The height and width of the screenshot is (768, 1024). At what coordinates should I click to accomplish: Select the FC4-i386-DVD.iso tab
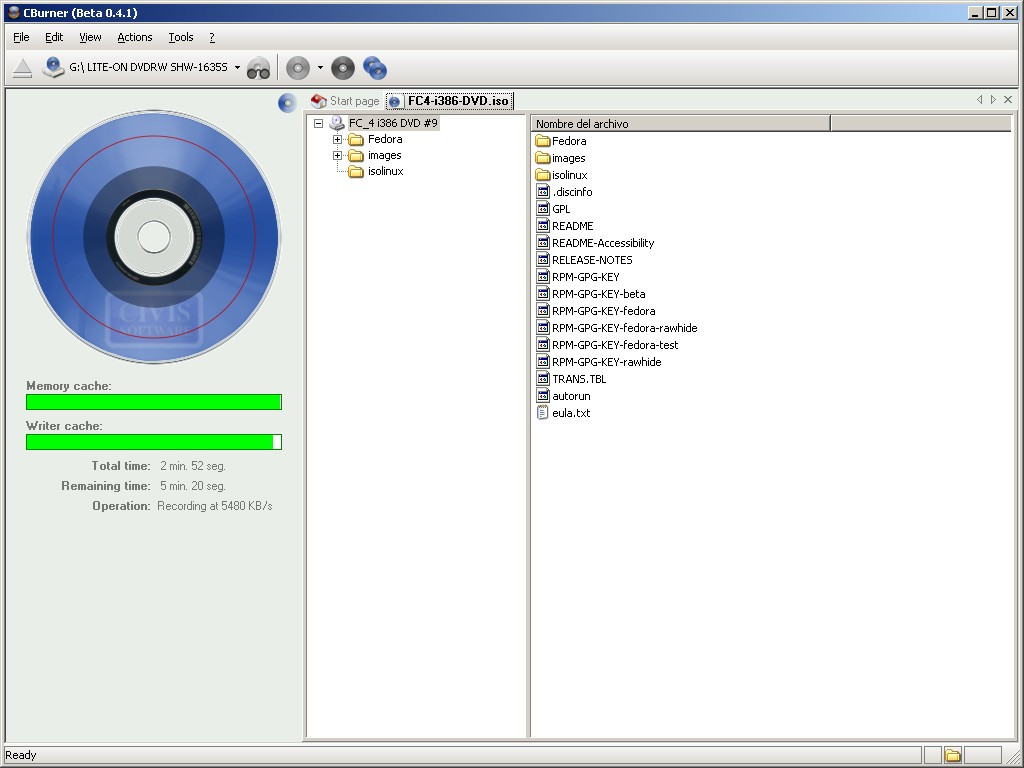tap(450, 101)
